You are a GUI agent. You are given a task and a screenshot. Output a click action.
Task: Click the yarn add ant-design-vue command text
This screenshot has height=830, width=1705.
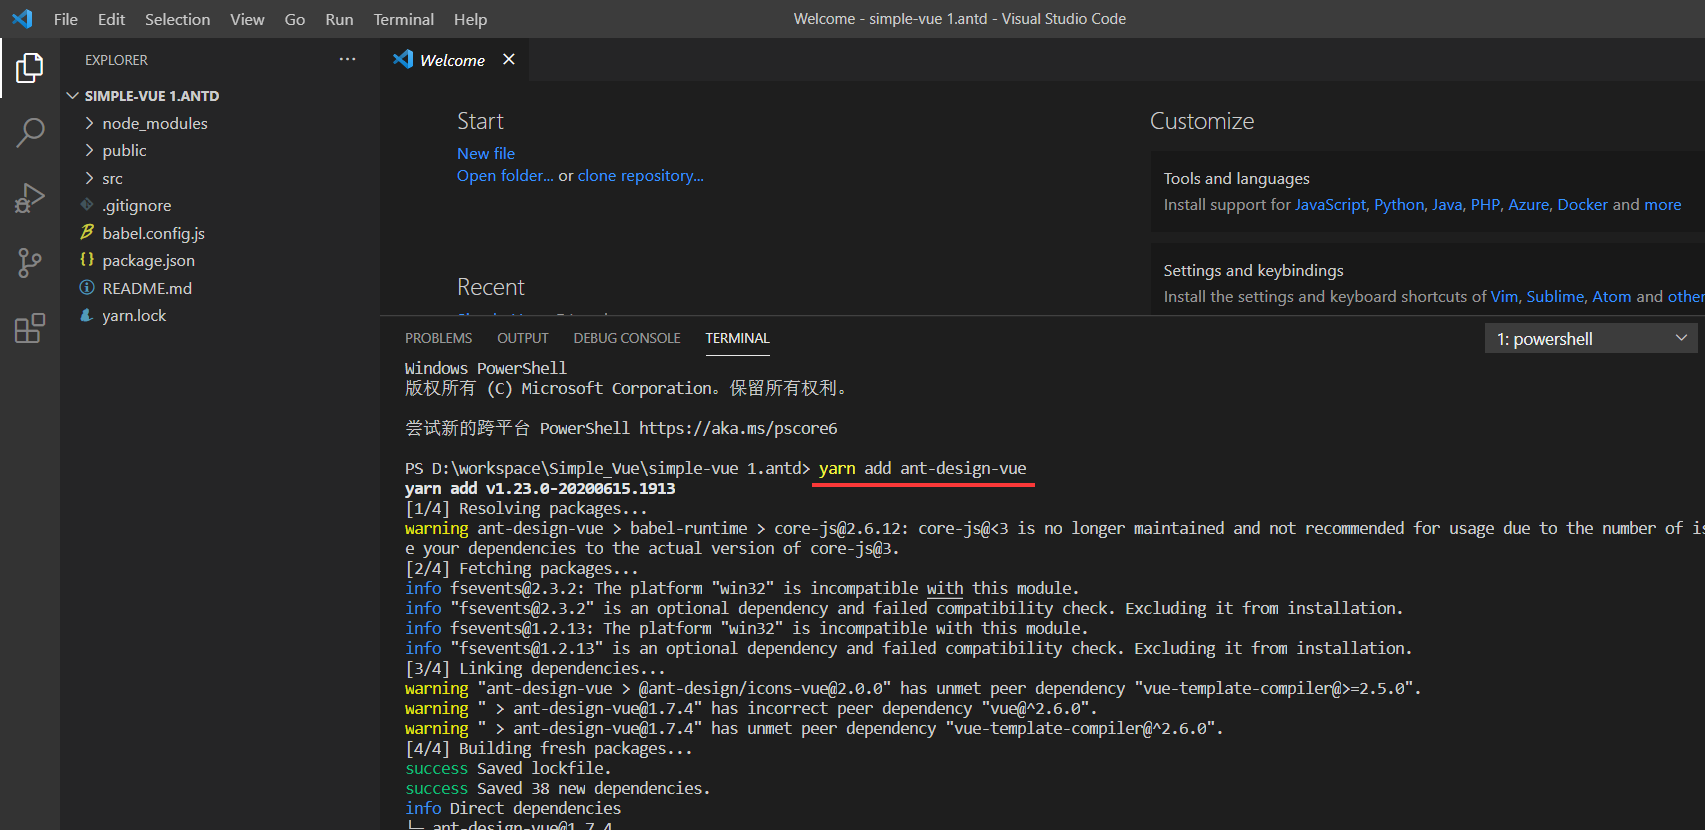[922, 468]
